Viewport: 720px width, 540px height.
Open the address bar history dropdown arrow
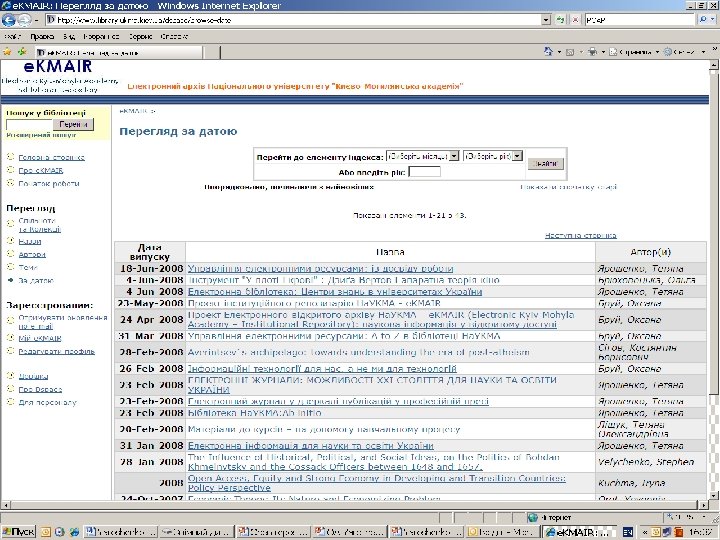pyautogui.click(x=546, y=20)
